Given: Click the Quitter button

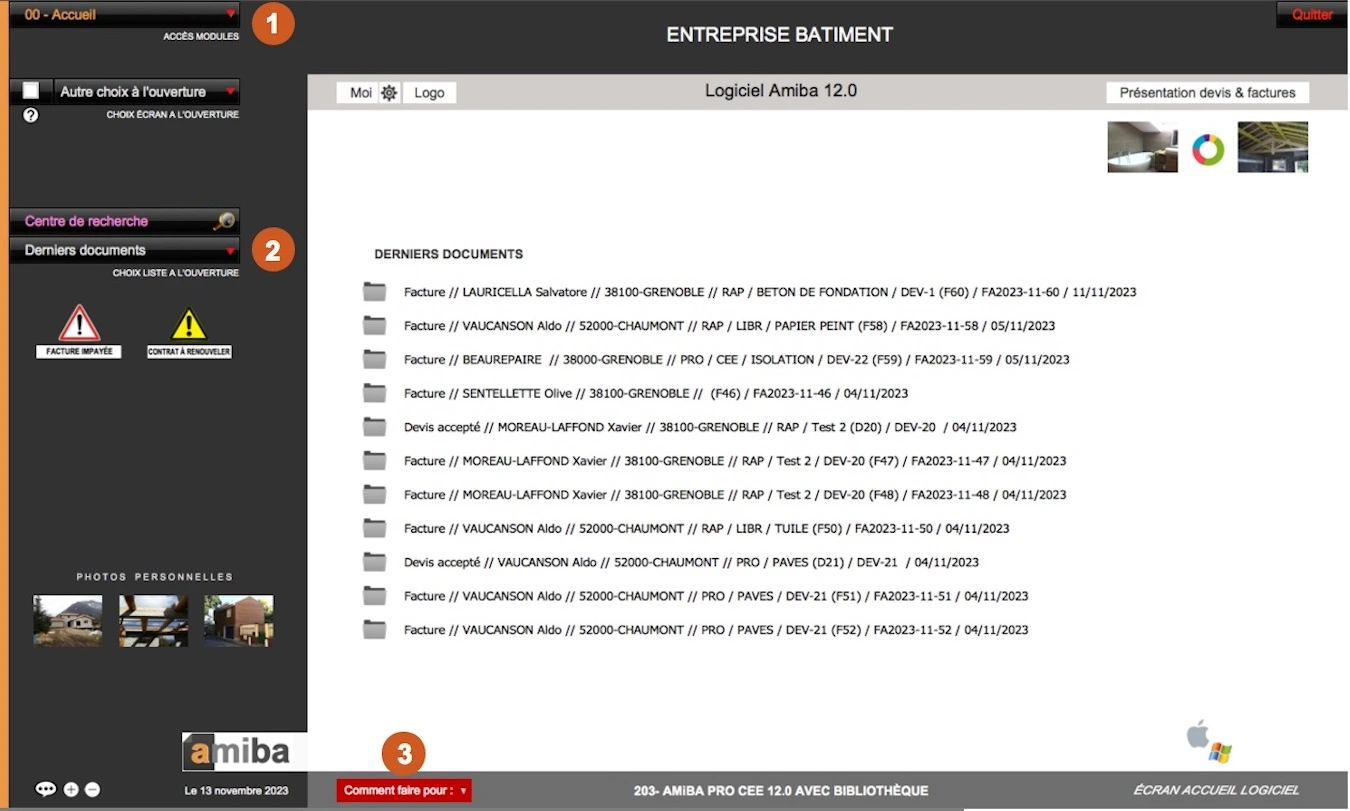Looking at the screenshot, I should [x=1312, y=15].
